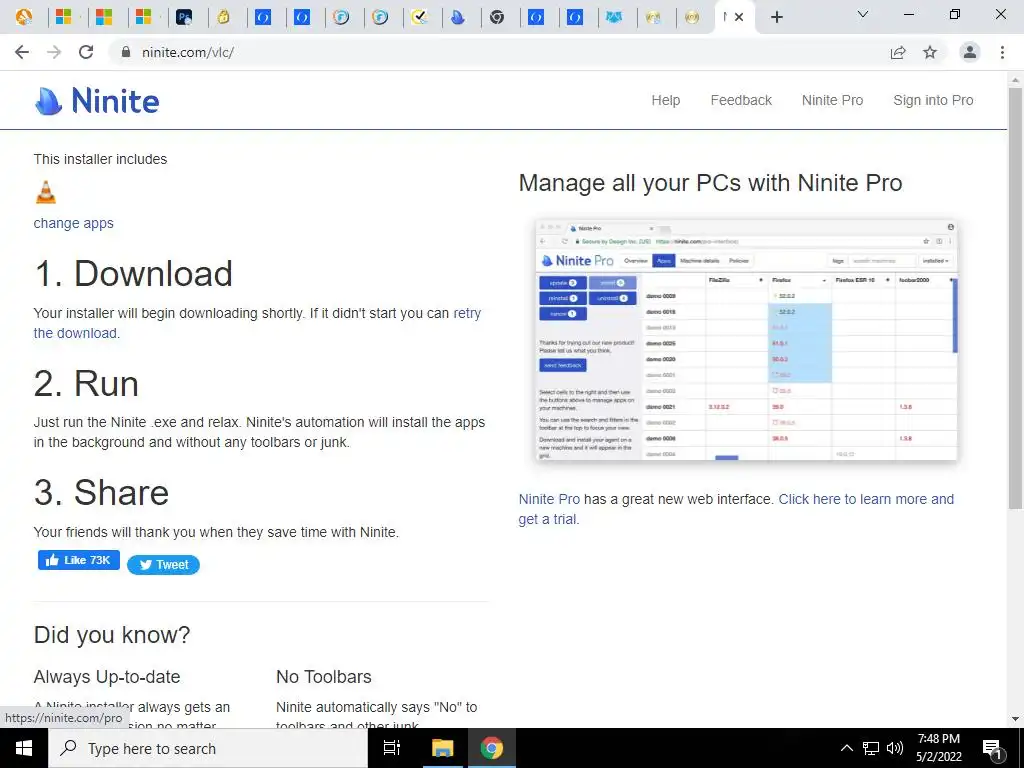
Task: Switch to the grey Chrome icon tab
Action: pyautogui.click(x=497, y=17)
